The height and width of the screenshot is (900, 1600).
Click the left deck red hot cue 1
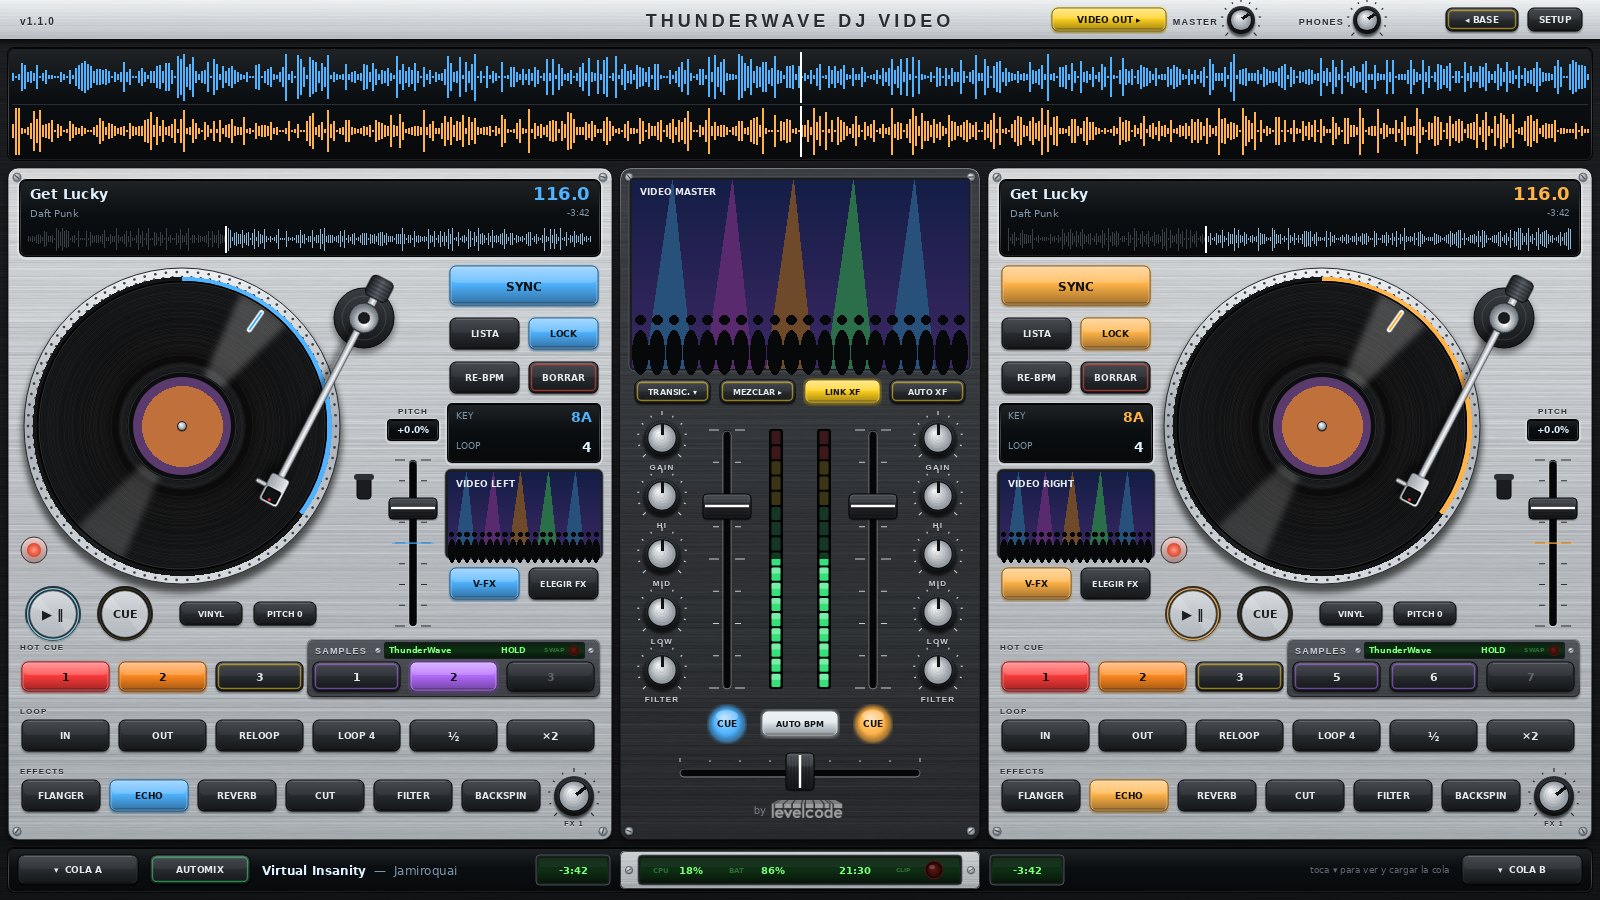(66, 677)
